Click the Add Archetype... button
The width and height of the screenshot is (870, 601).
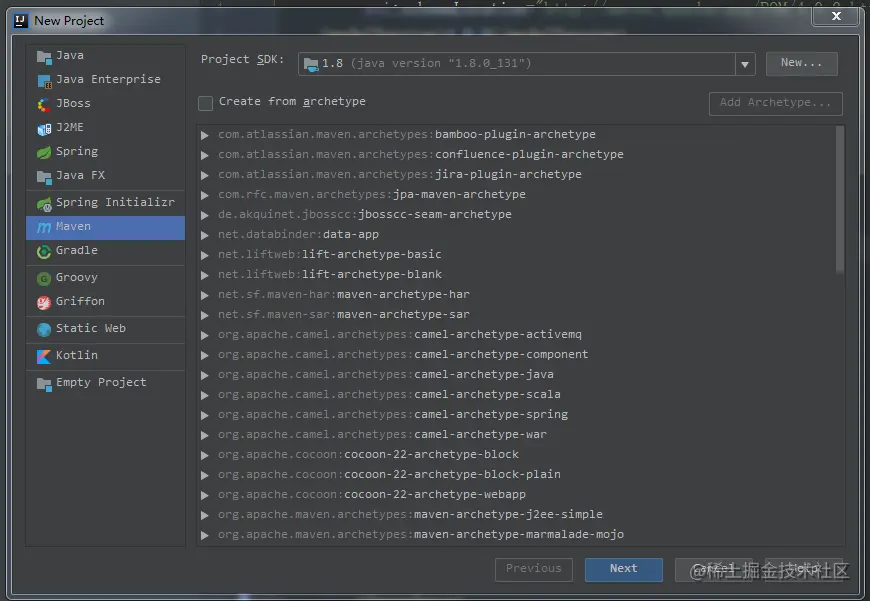pos(776,103)
